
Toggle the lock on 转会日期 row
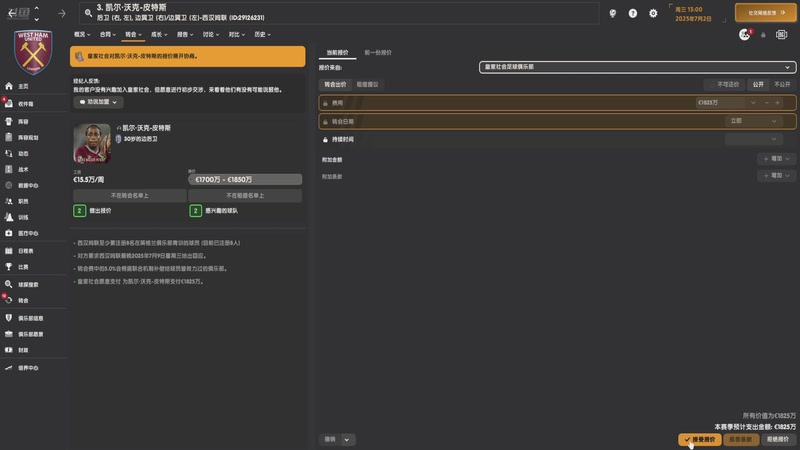[x=326, y=122]
